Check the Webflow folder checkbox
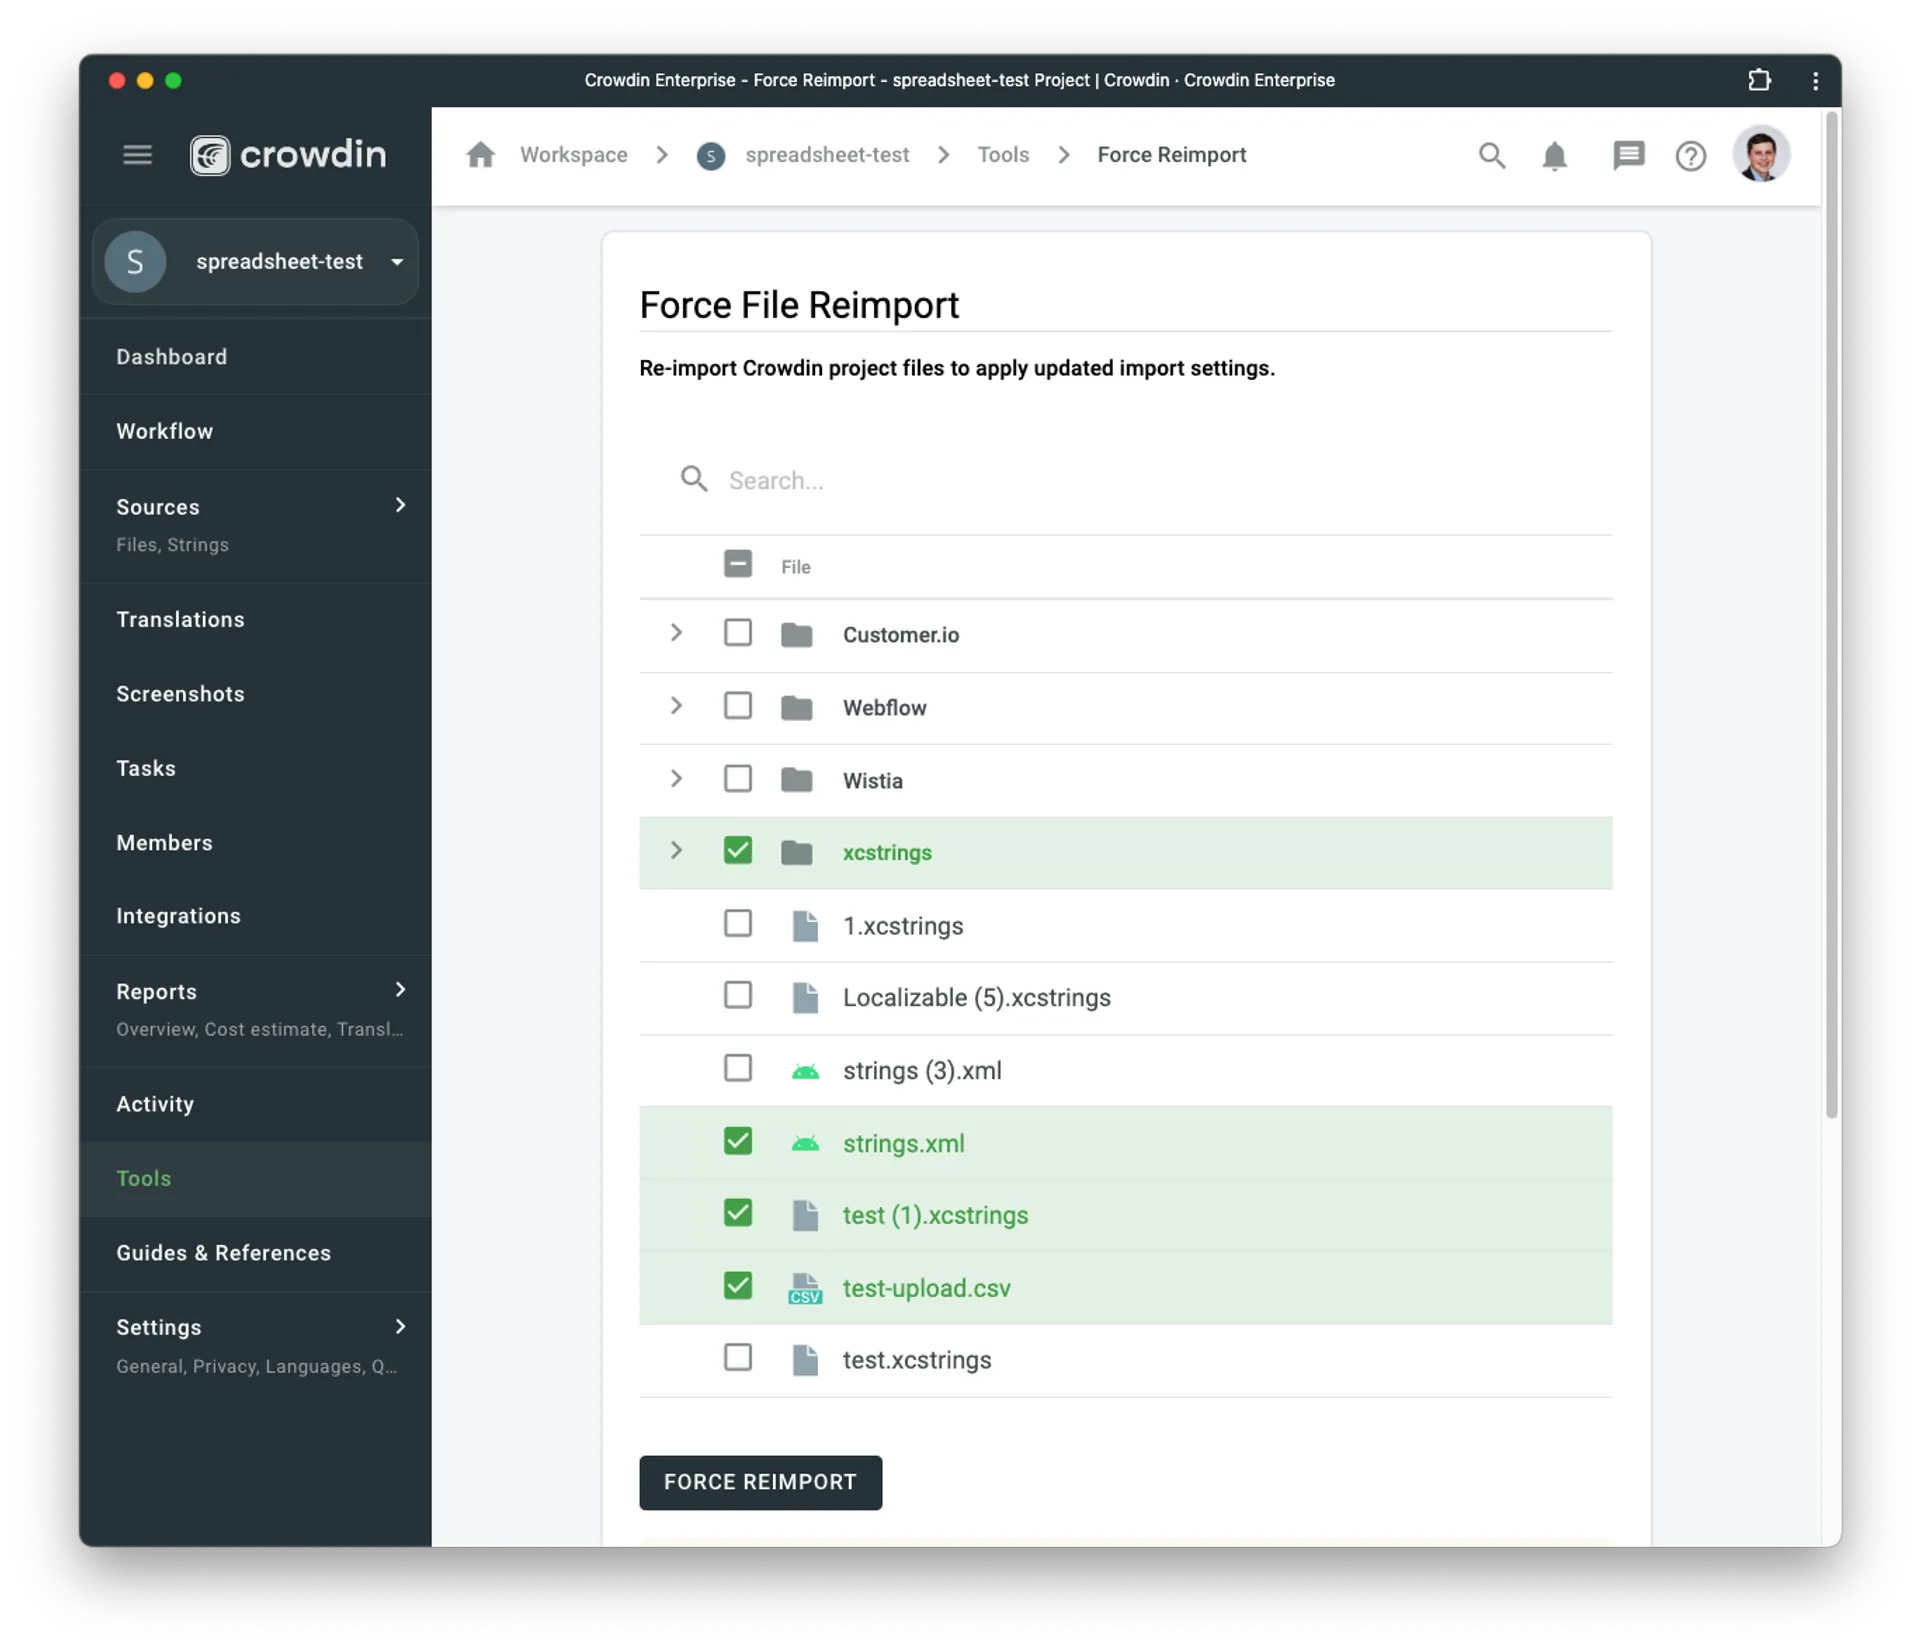The height and width of the screenshot is (1650, 1920). click(x=738, y=706)
